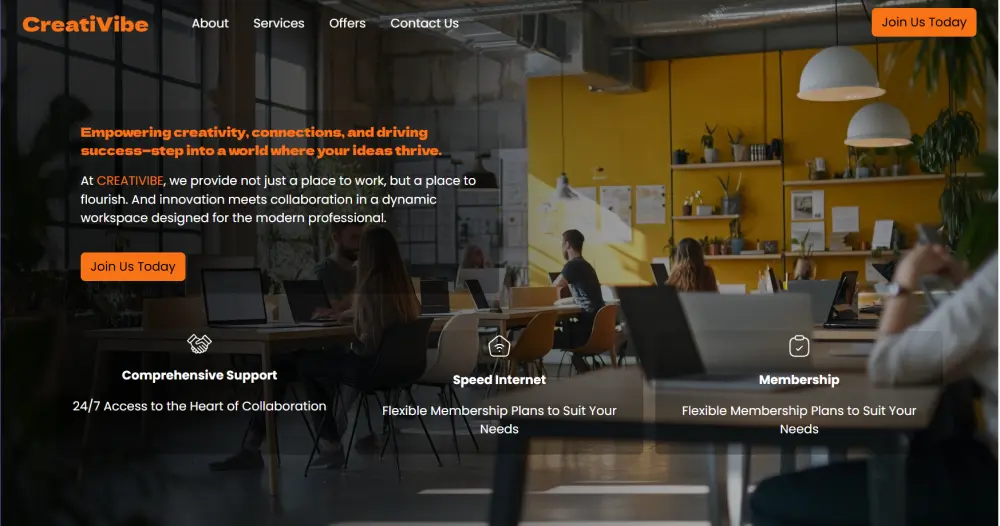Select the Comprehensive Support heading
The image size is (1000, 526).
[x=199, y=375]
